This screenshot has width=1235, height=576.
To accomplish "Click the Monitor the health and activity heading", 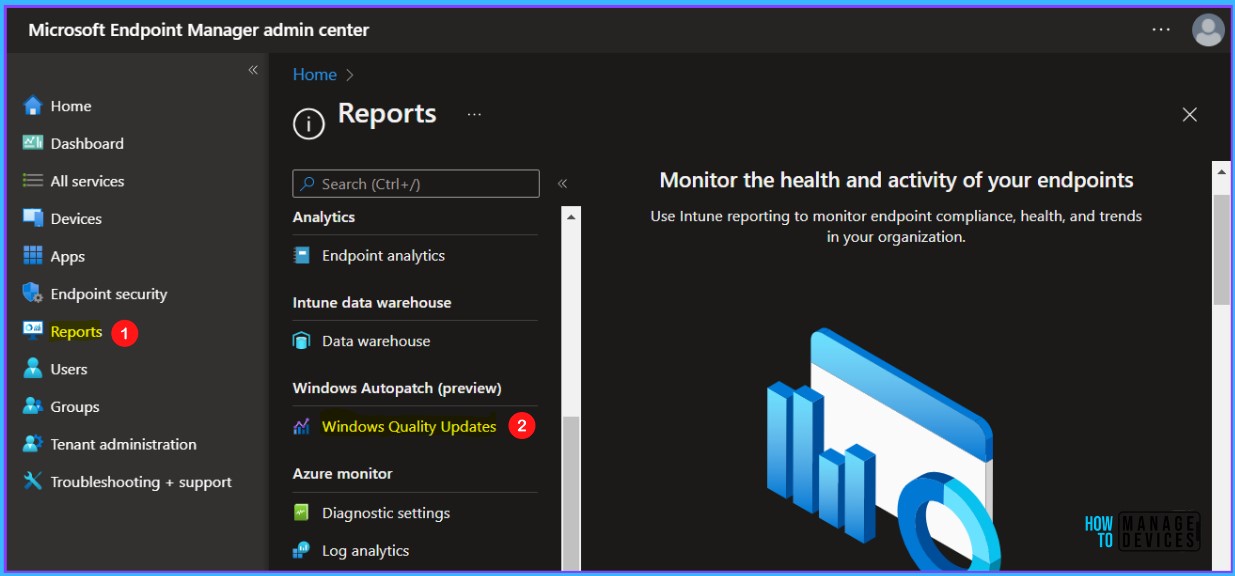I will click(x=896, y=181).
